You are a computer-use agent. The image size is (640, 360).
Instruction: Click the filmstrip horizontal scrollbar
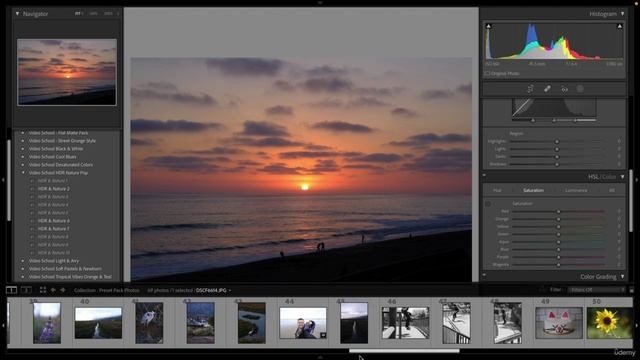coord(404,351)
